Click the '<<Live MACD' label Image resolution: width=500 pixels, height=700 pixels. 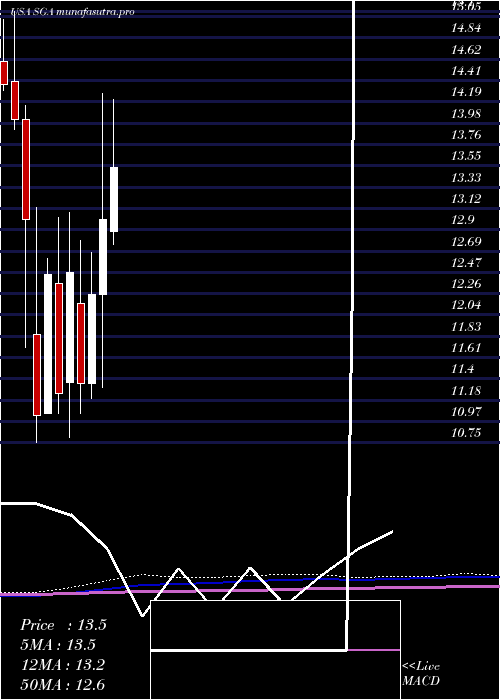421,673
